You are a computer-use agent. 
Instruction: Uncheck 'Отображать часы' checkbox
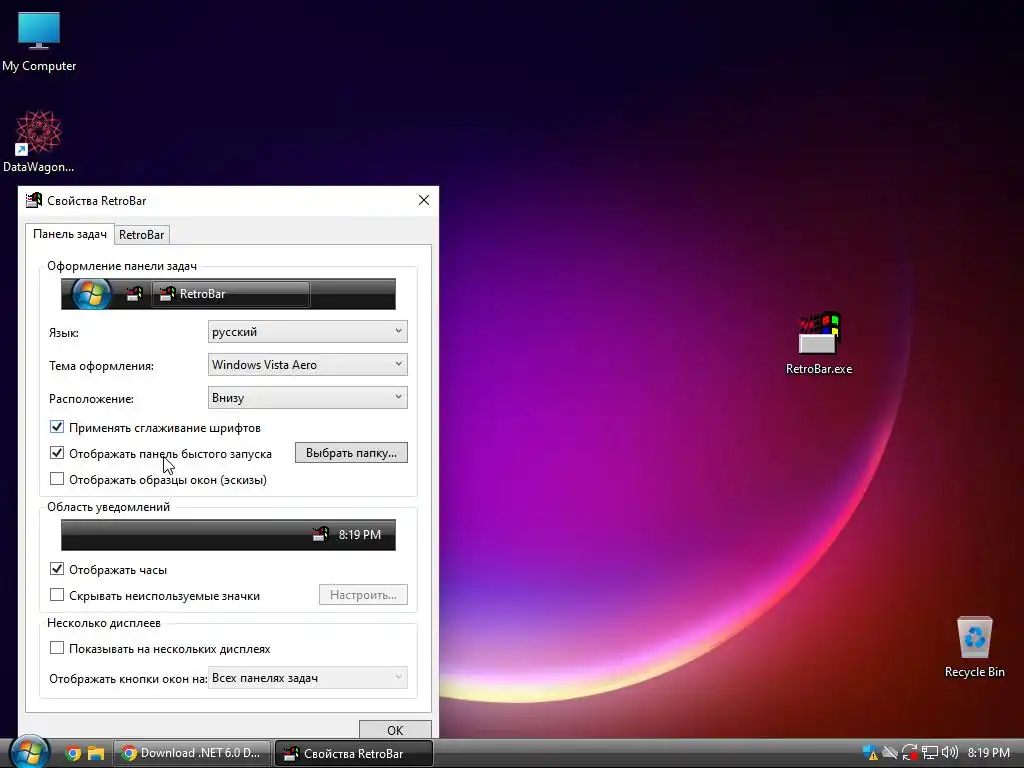click(x=57, y=569)
